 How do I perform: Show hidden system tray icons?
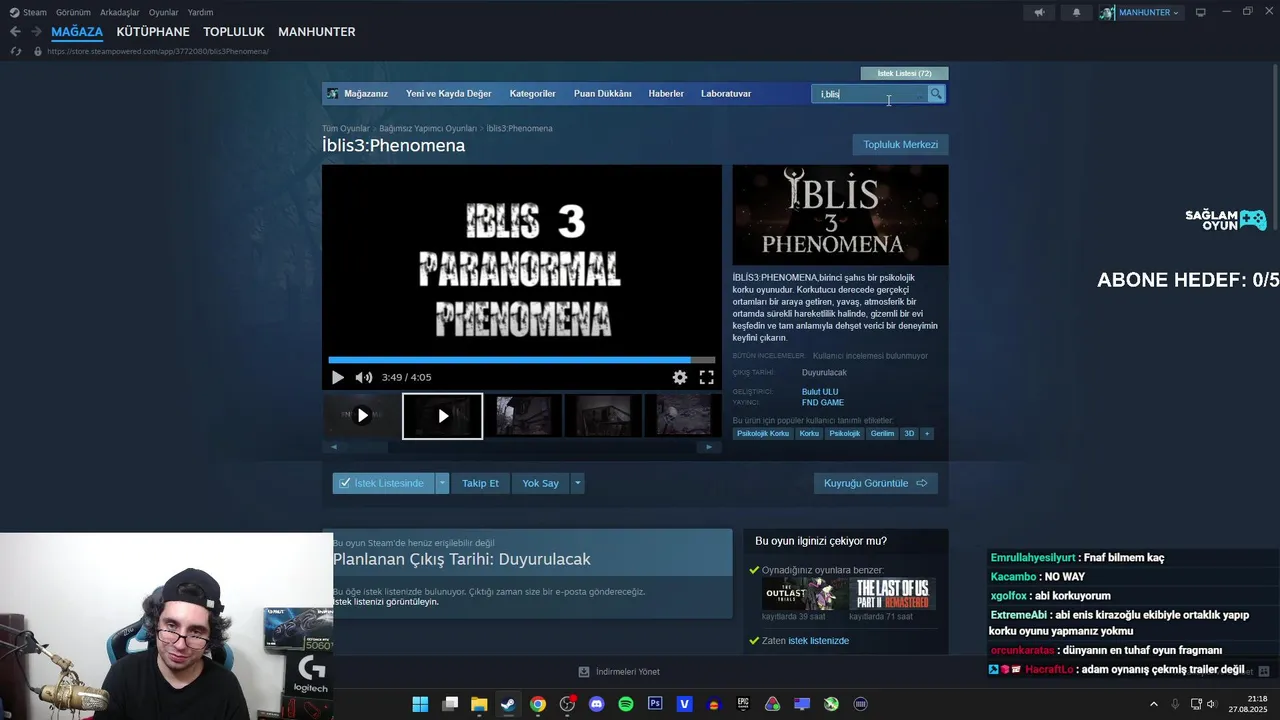[x=1153, y=704]
